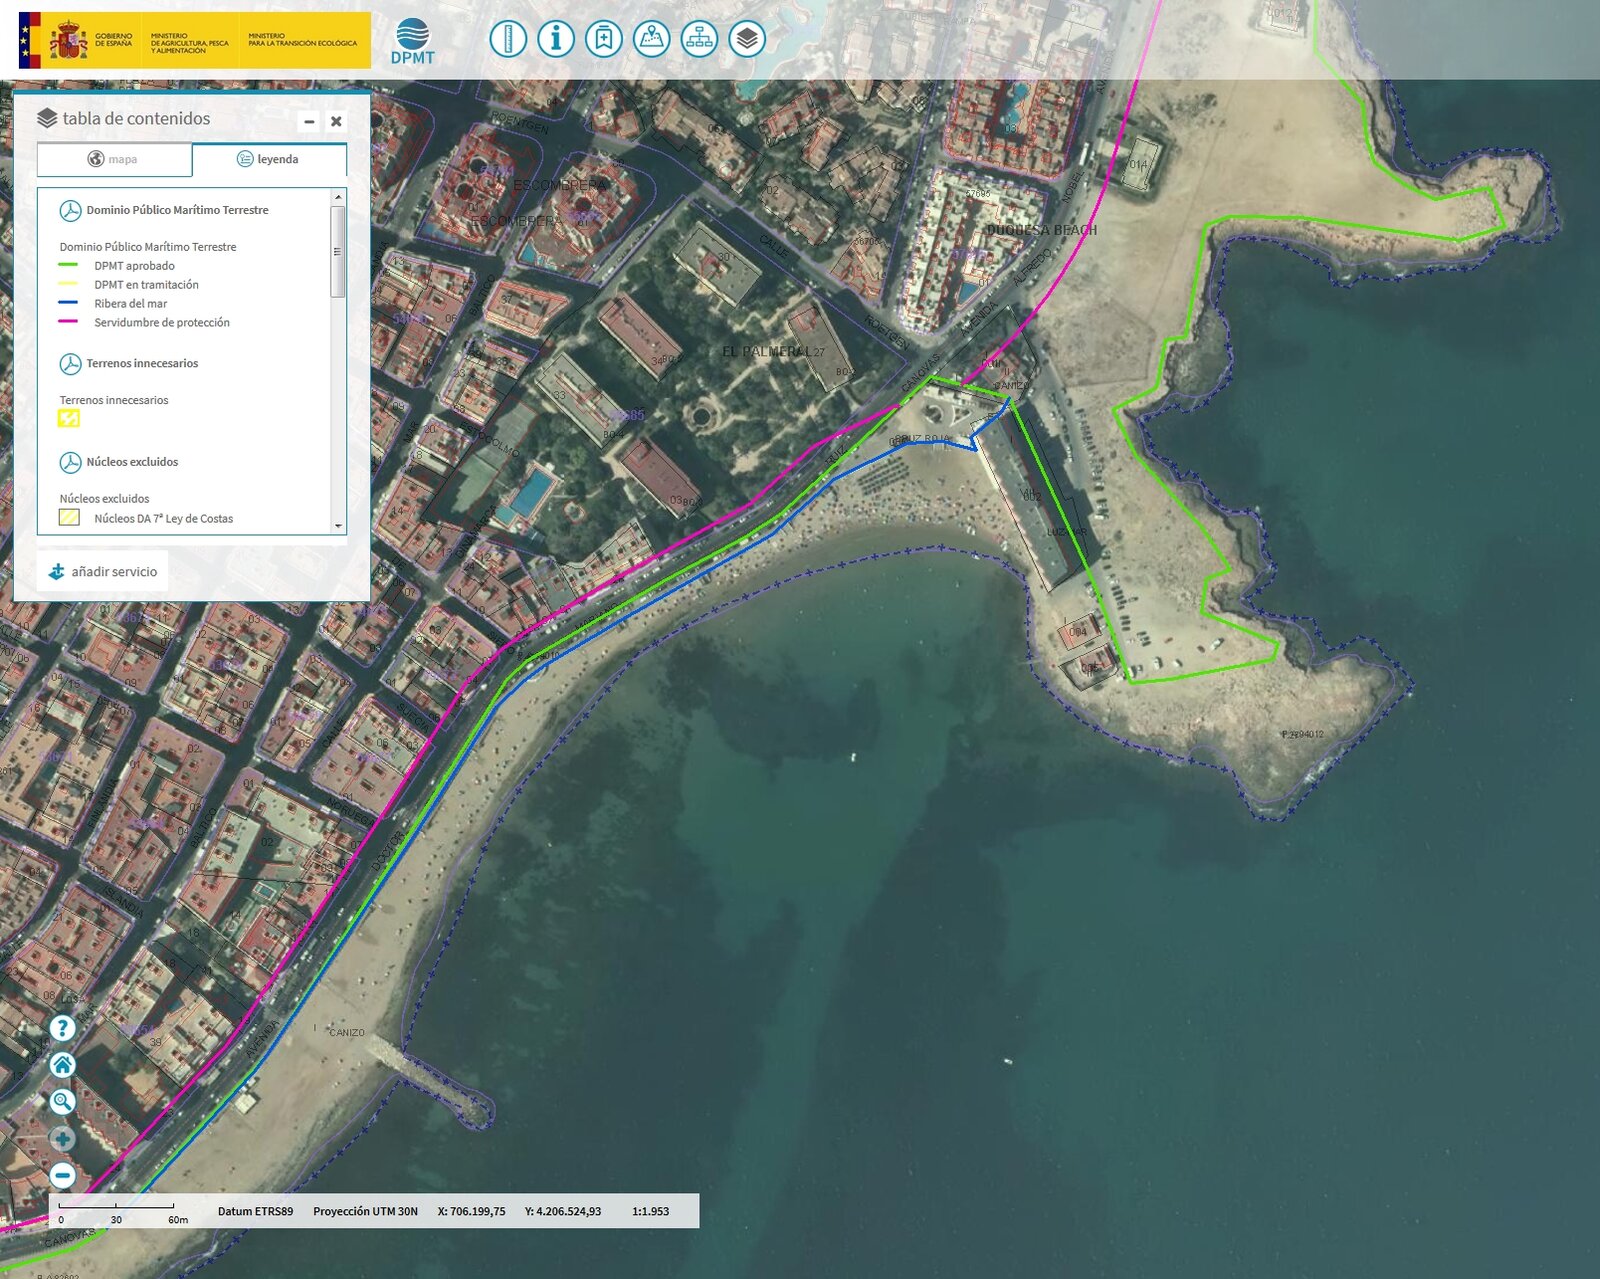This screenshot has width=1600, height=1279.
Task: Open the add bookmark tool
Action: pyautogui.click(x=604, y=40)
